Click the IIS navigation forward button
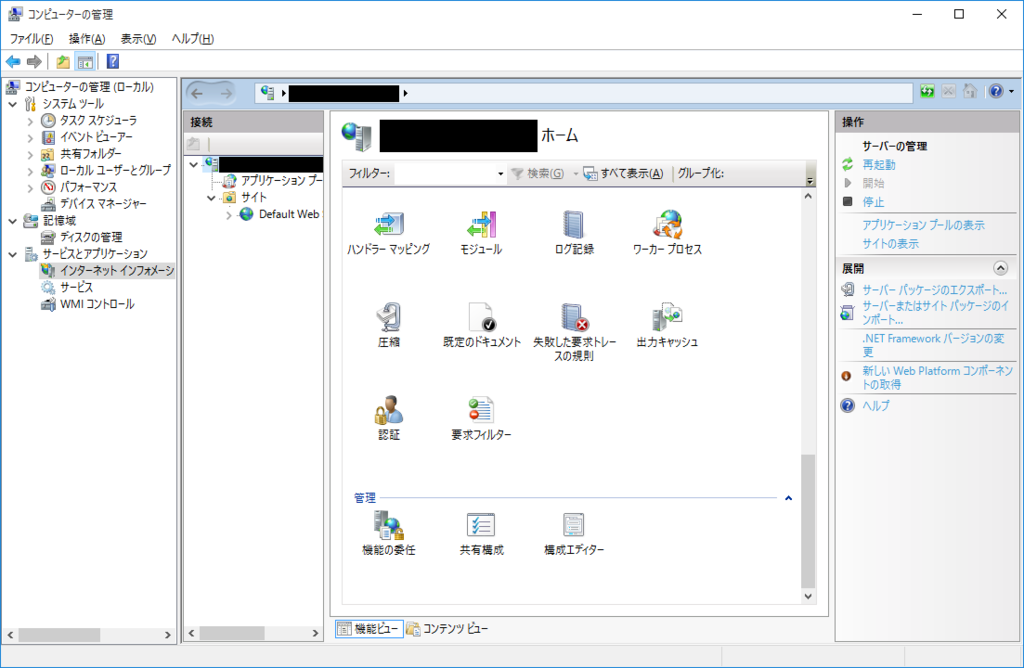The height and width of the screenshot is (668, 1024). coord(226,93)
